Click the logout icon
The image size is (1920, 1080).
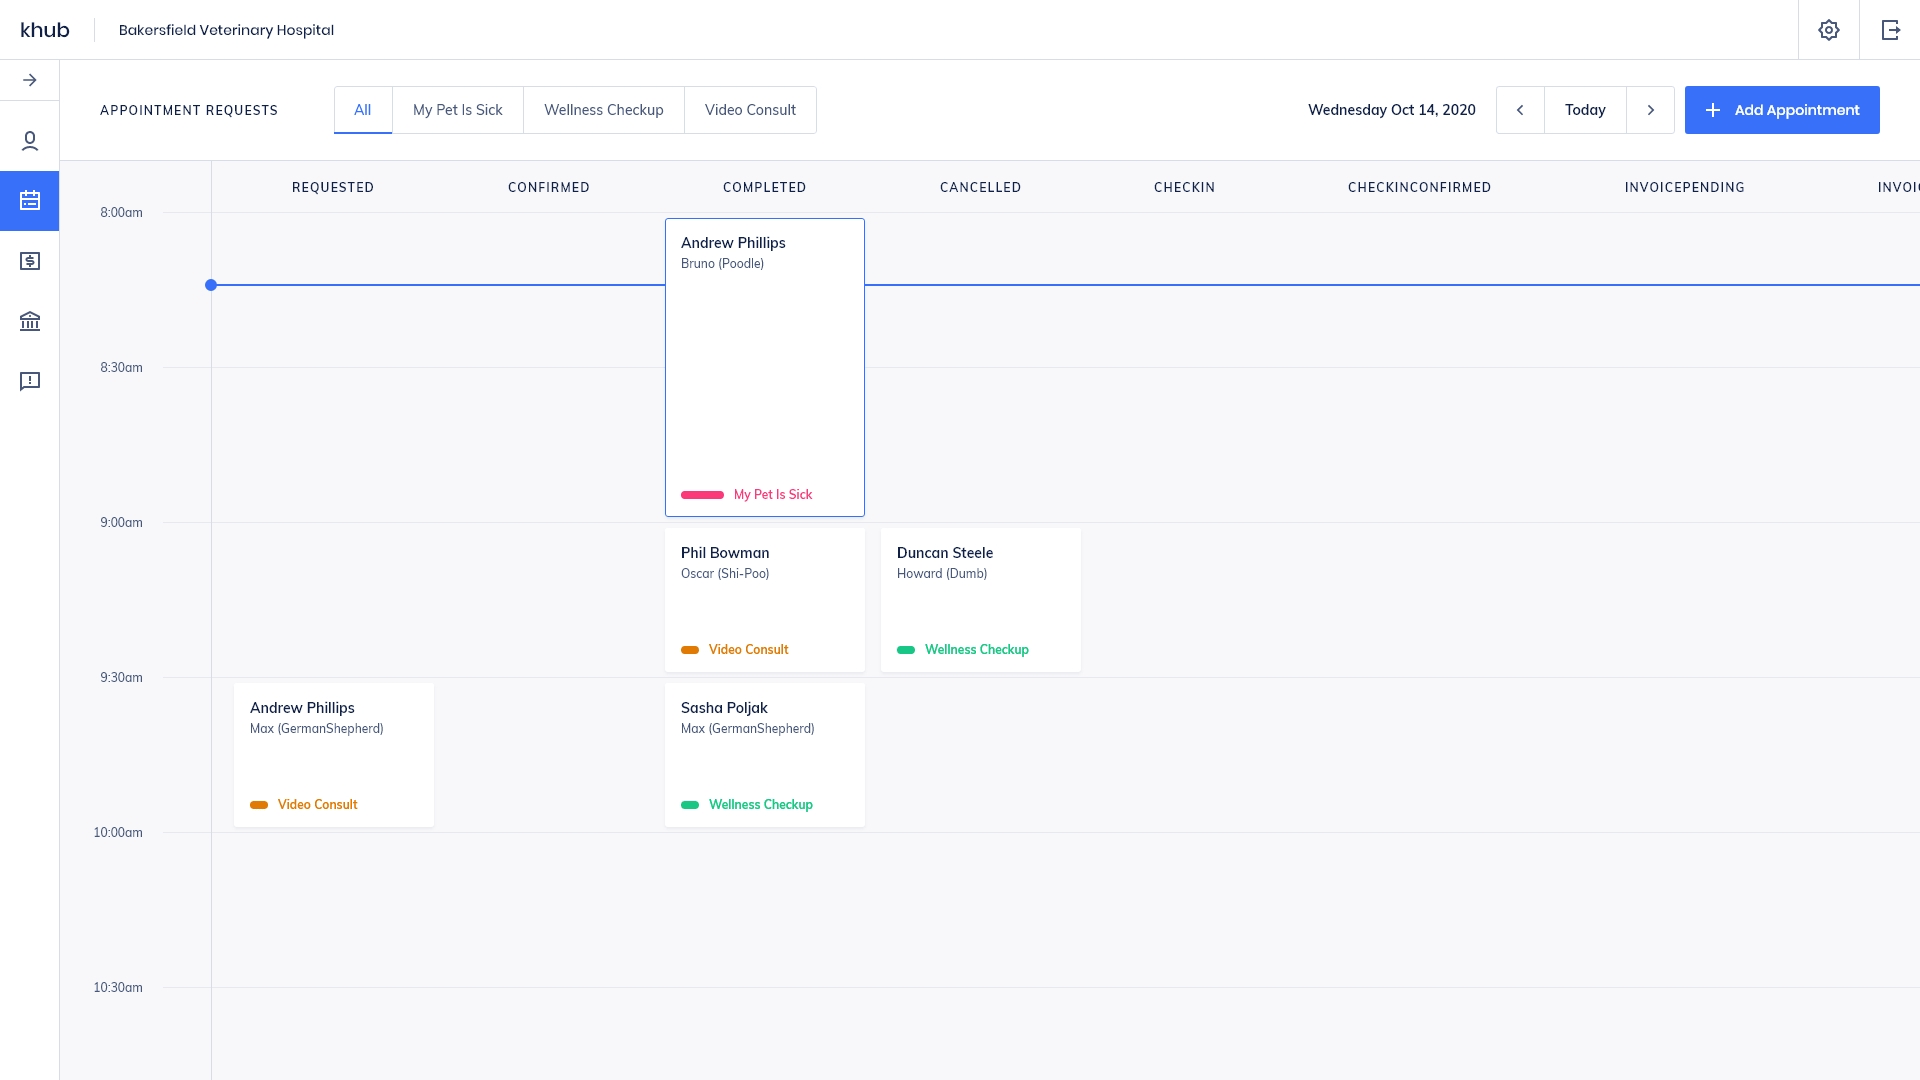coord(1890,30)
